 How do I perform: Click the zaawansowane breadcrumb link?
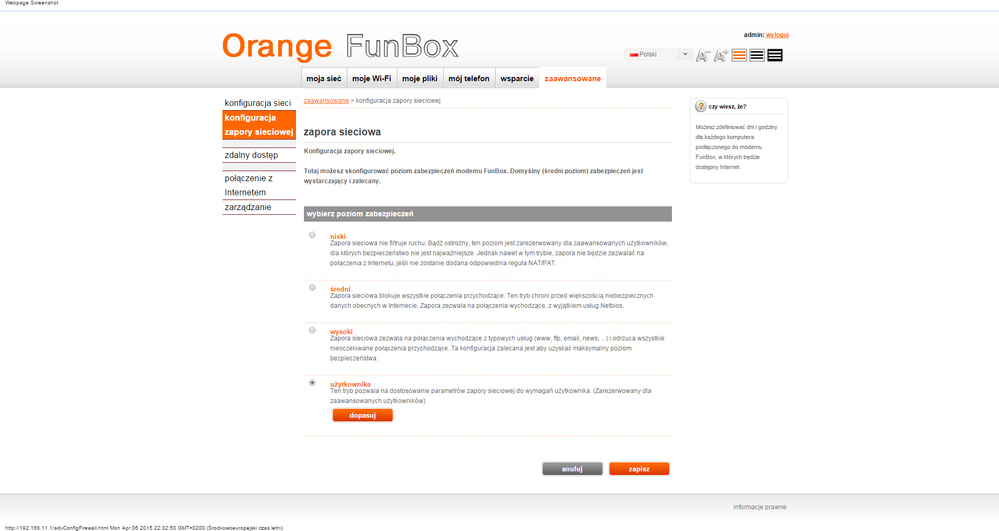[x=326, y=101]
